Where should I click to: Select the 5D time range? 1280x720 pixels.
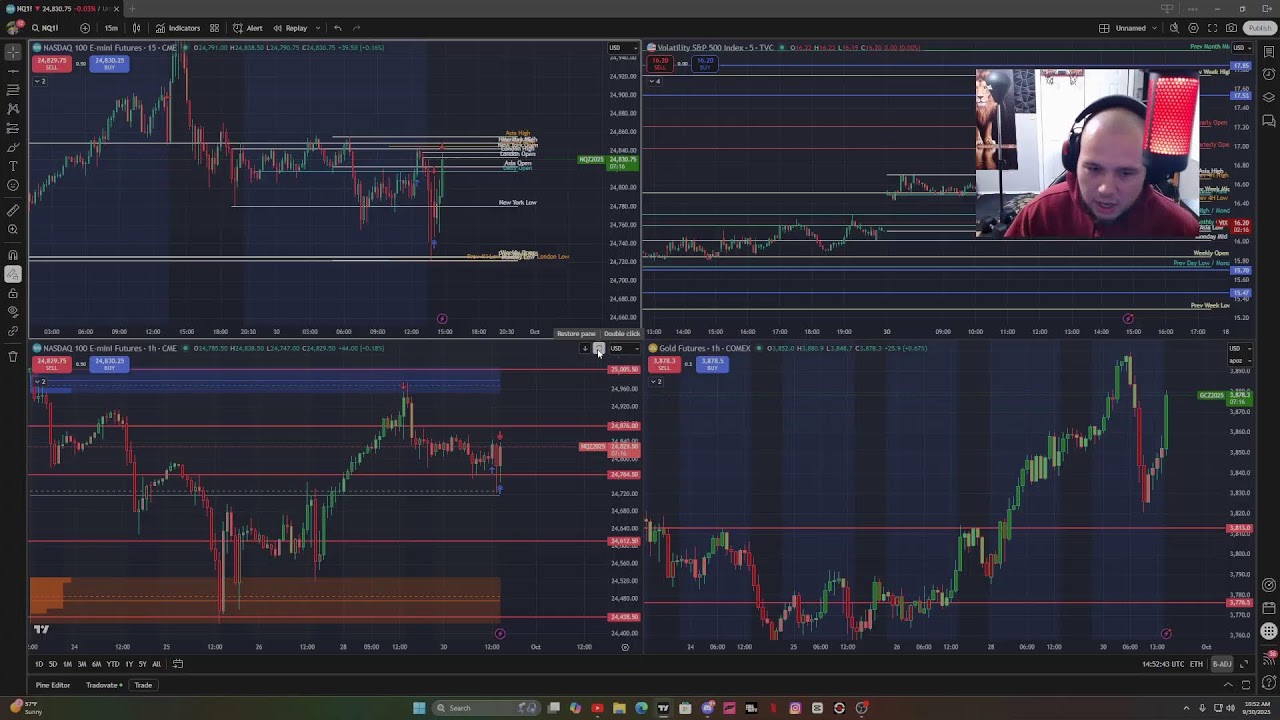(x=53, y=664)
